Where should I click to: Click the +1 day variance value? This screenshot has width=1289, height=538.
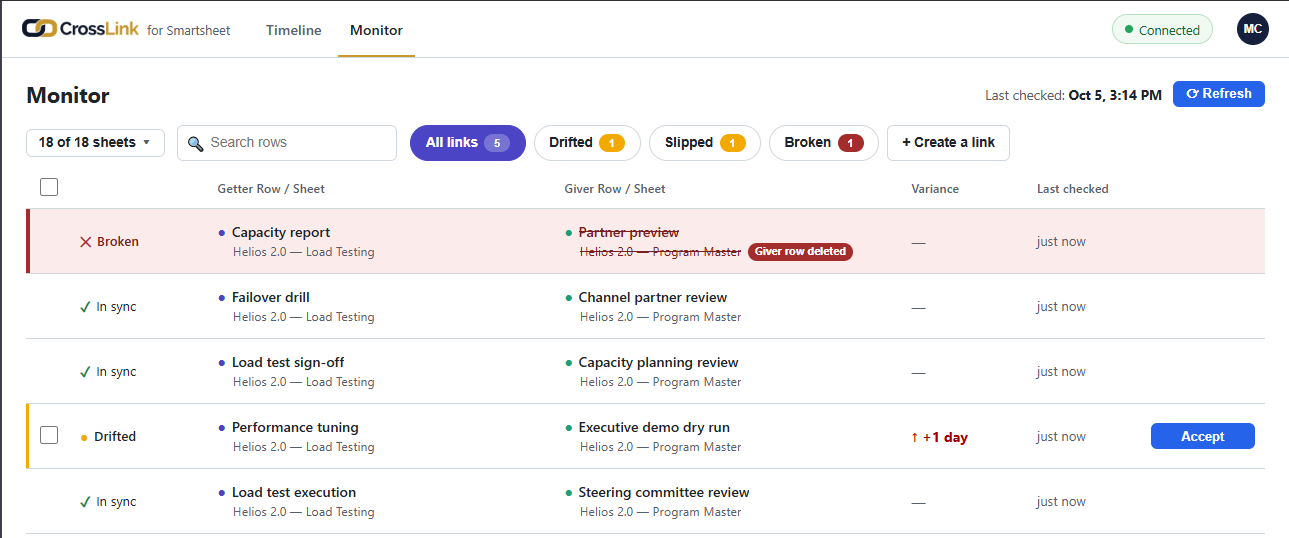click(945, 437)
